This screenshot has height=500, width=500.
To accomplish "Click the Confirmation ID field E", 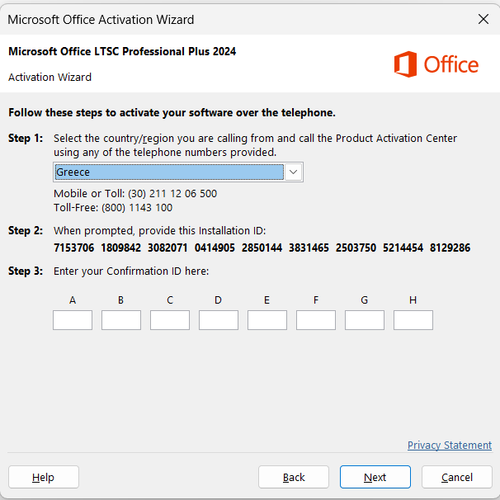I will coord(267,320).
